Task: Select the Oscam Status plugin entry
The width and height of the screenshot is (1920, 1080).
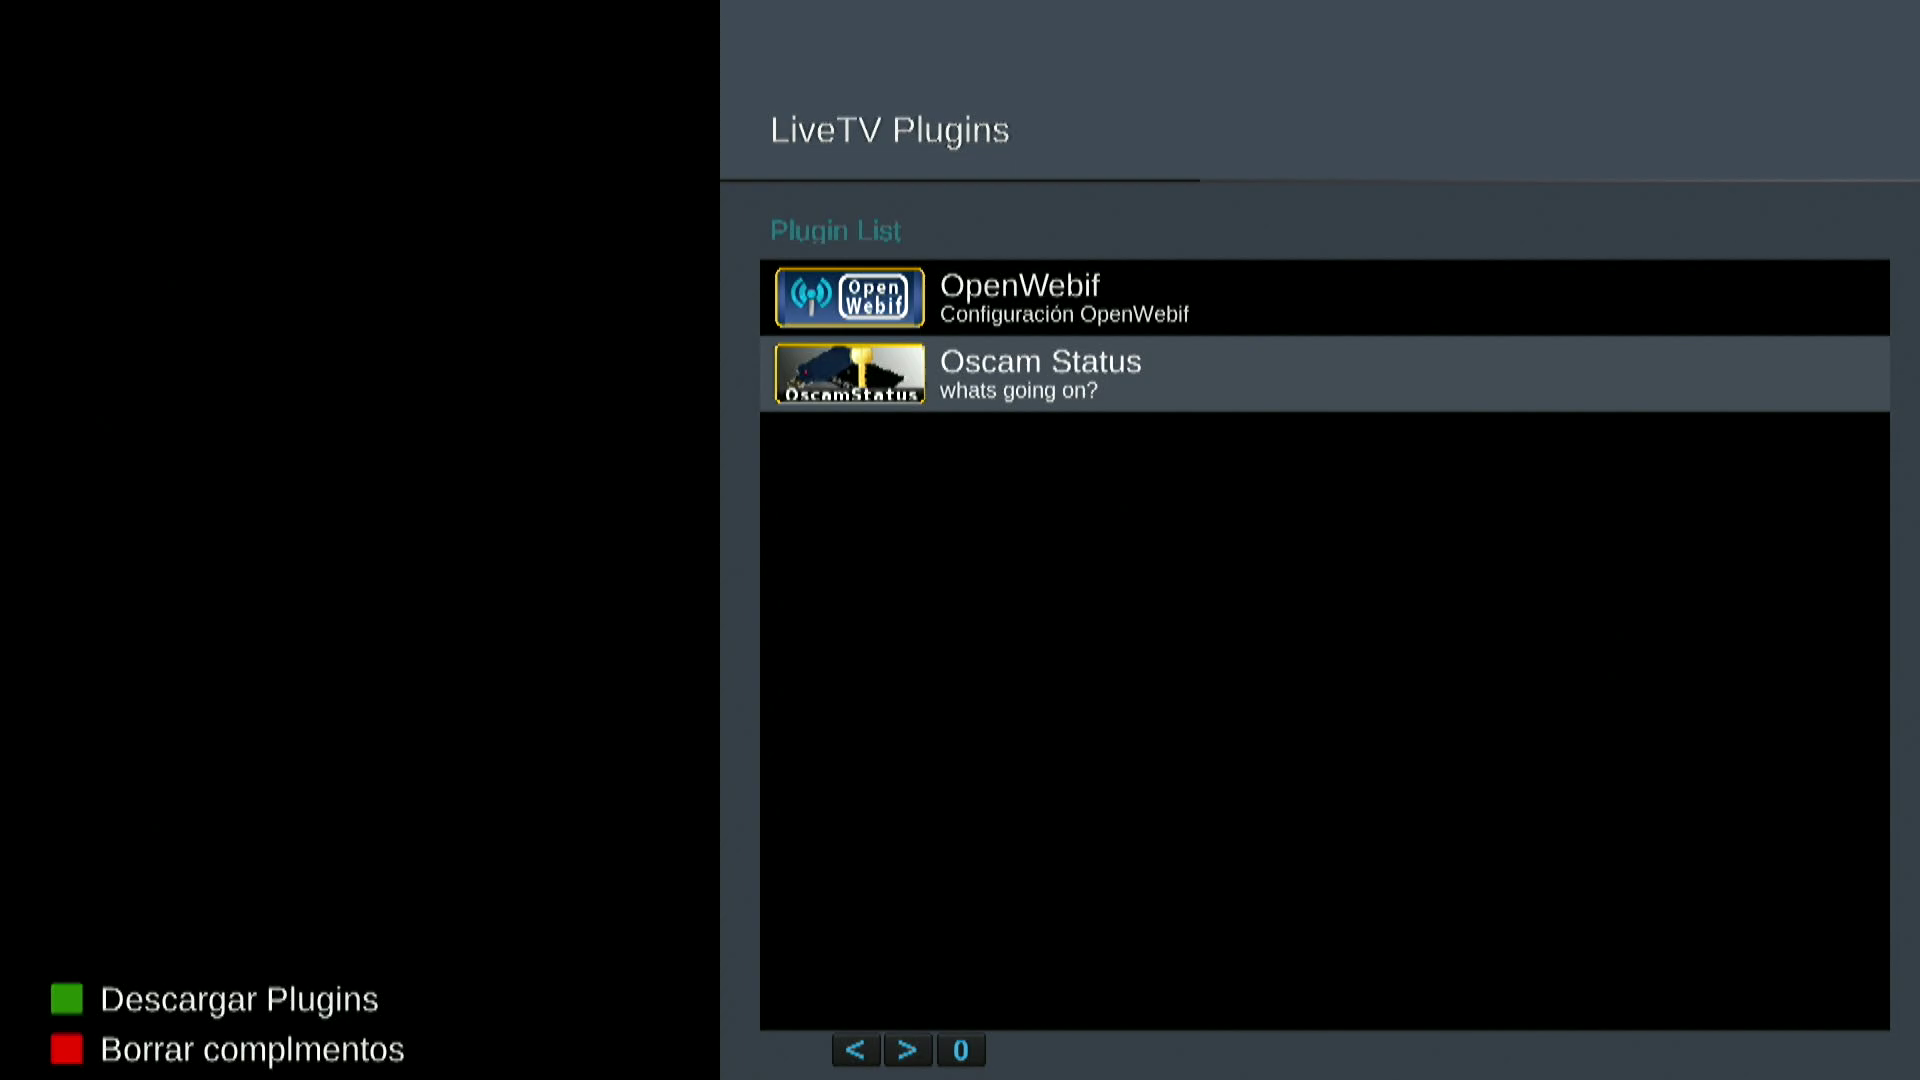Action: point(1040,362)
